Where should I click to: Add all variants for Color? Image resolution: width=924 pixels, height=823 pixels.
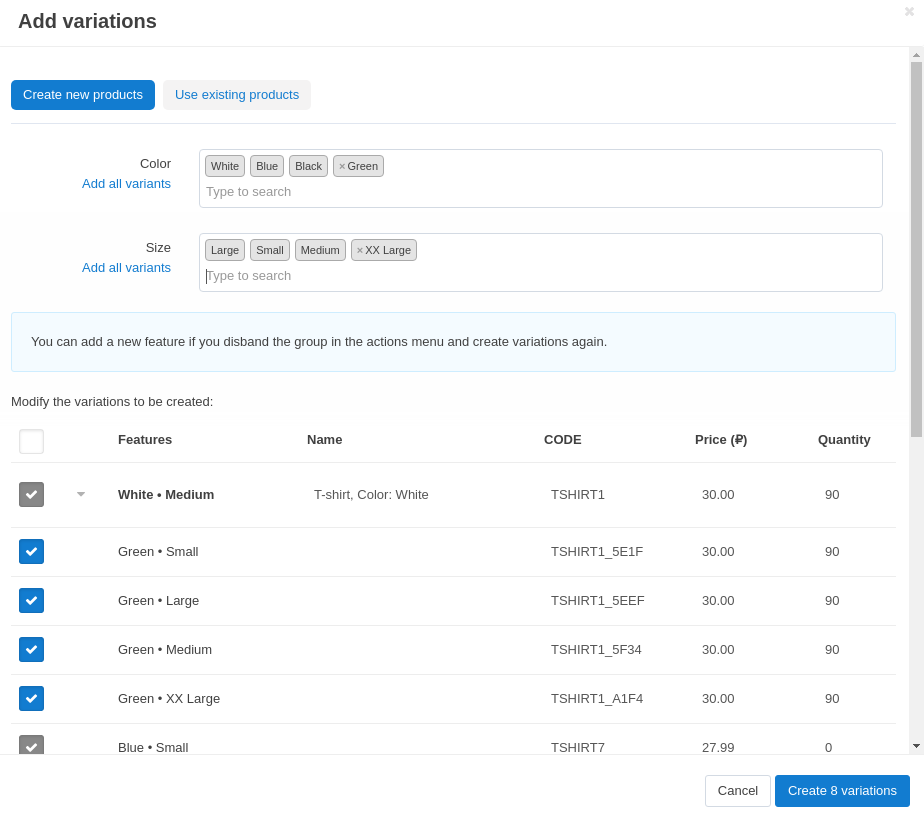[x=126, y=184]
